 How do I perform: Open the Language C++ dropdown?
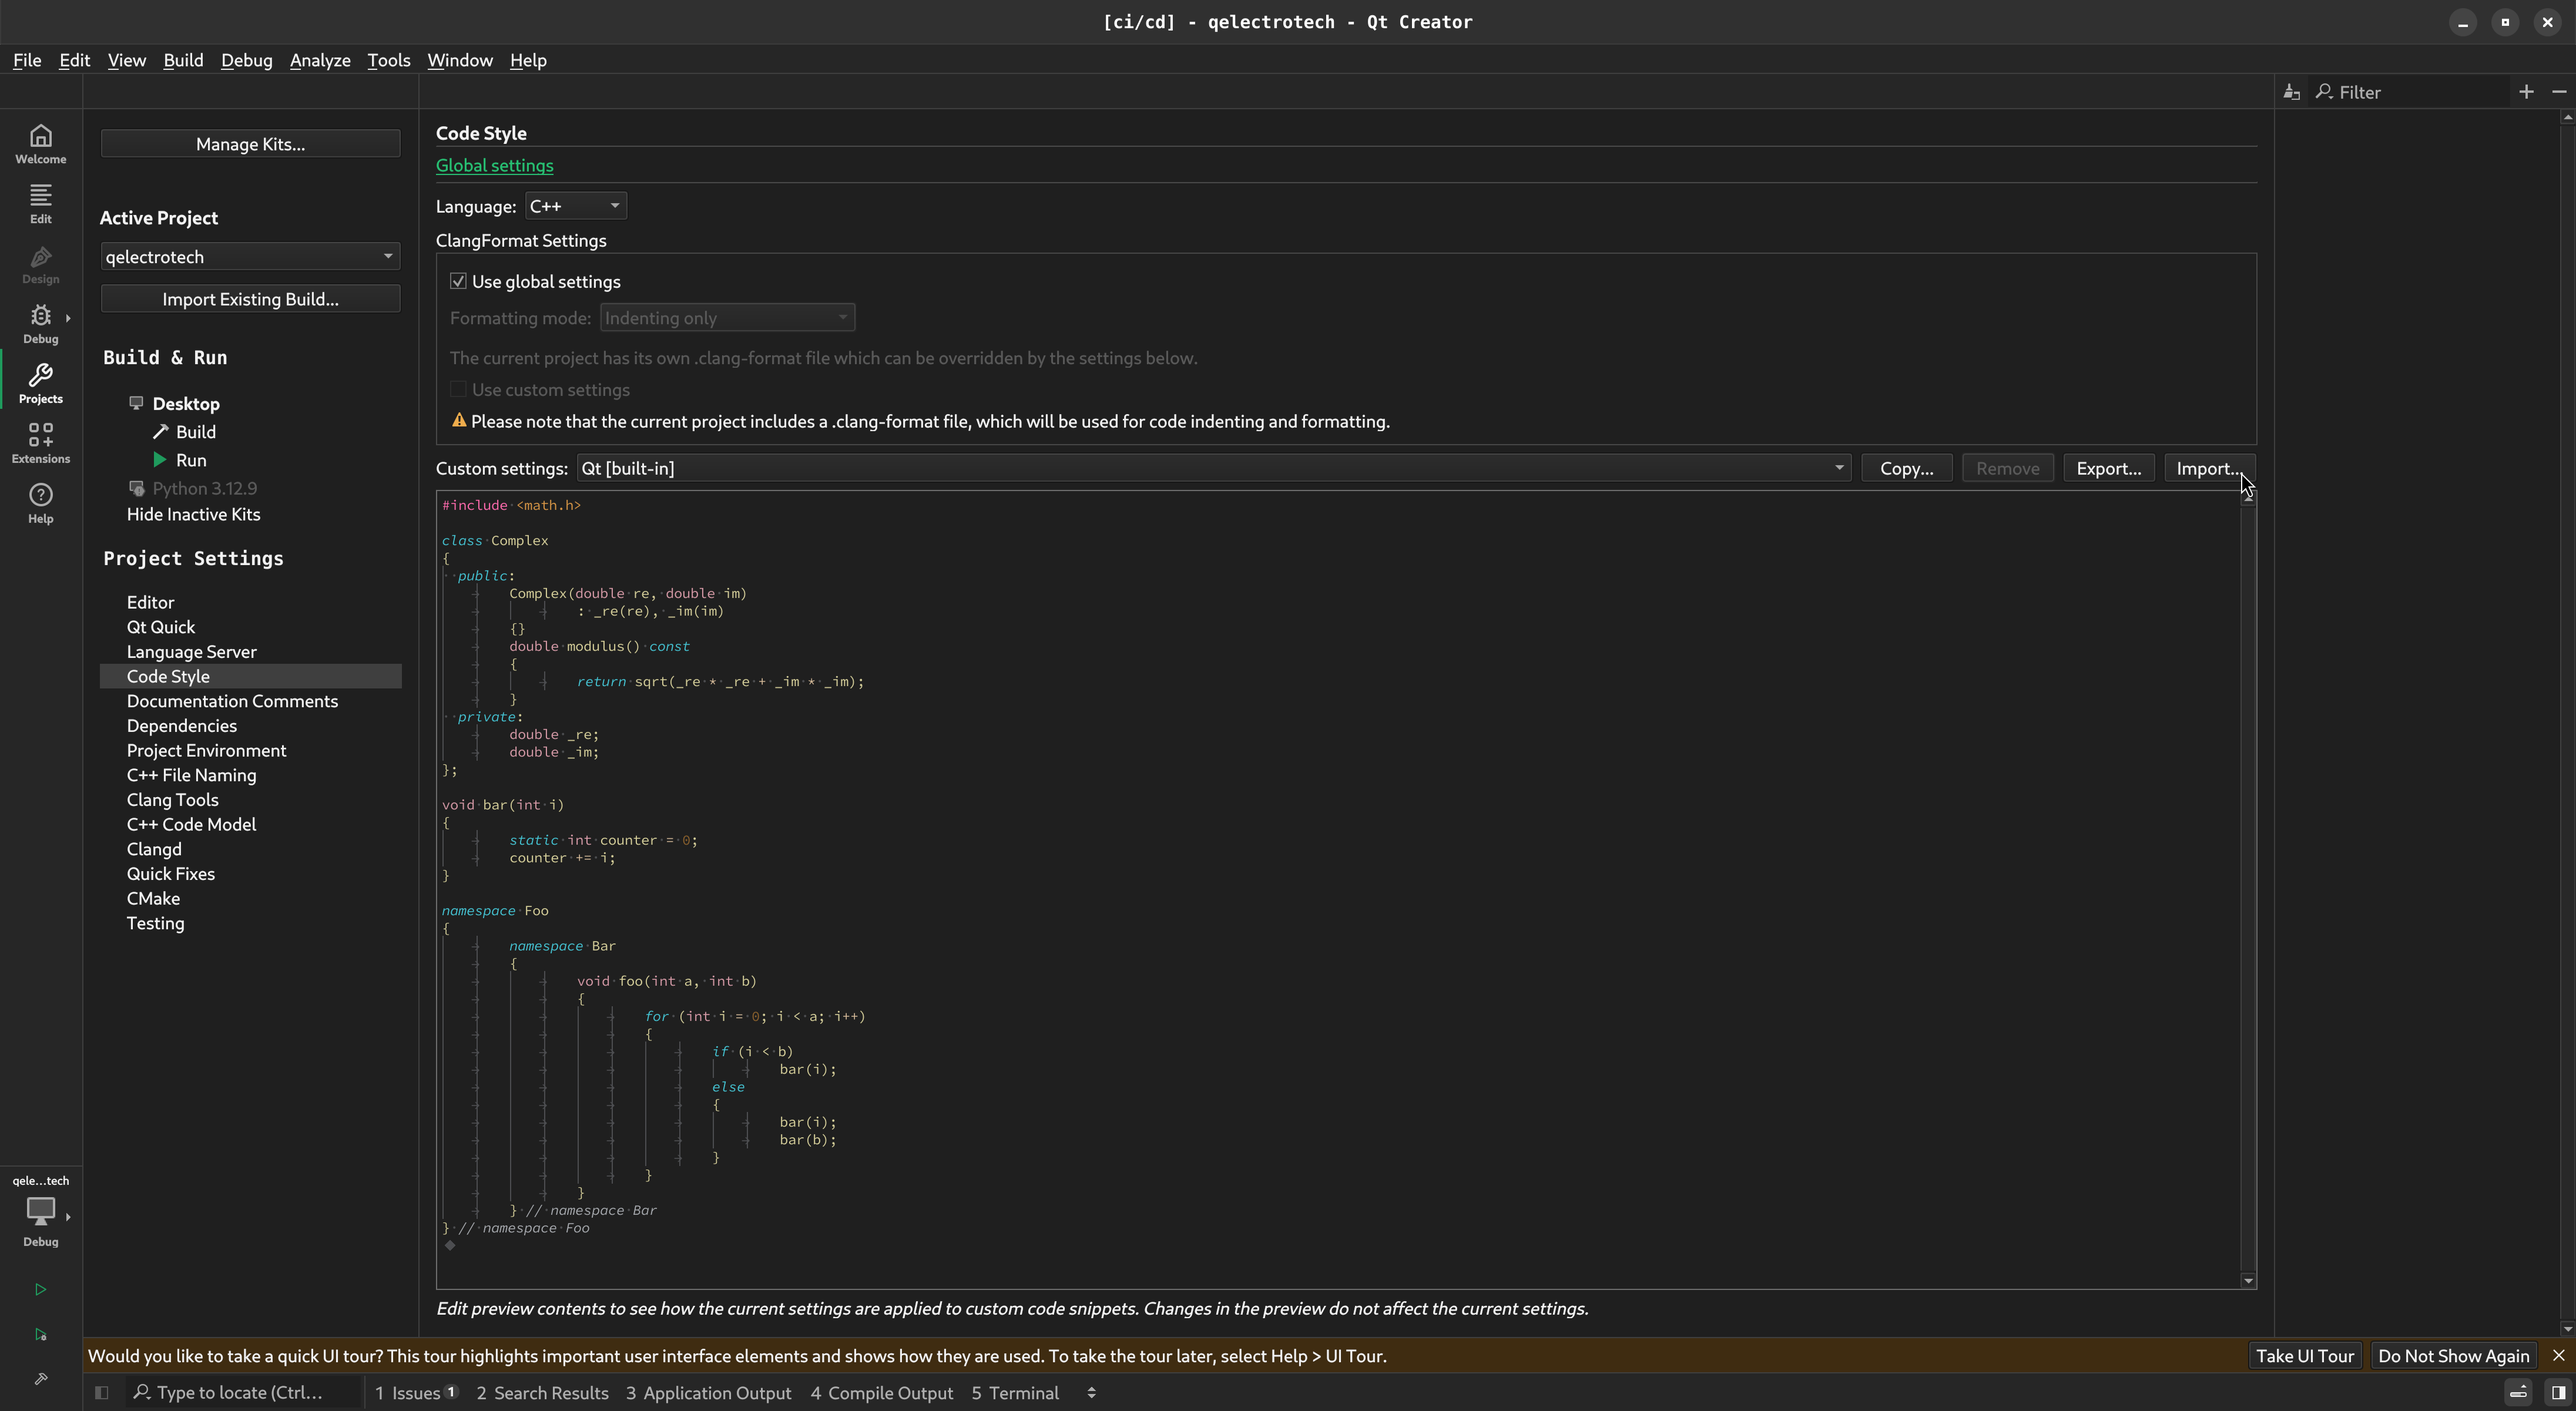[576, 206]
